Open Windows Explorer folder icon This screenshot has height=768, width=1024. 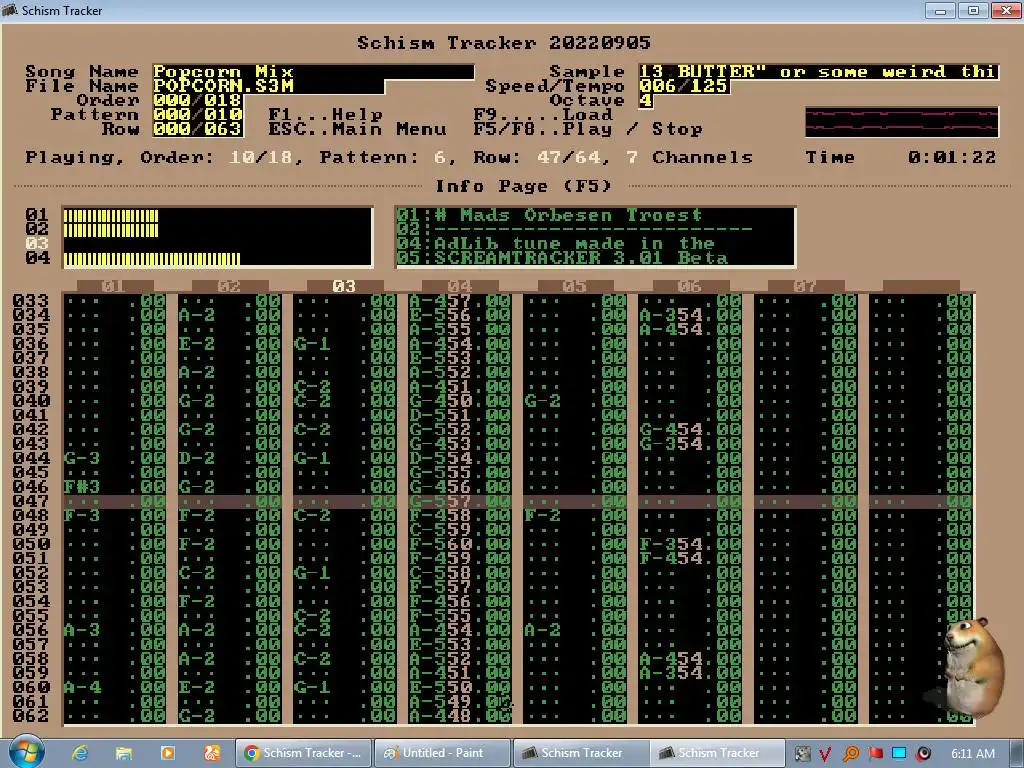click(x=123, y=753)
